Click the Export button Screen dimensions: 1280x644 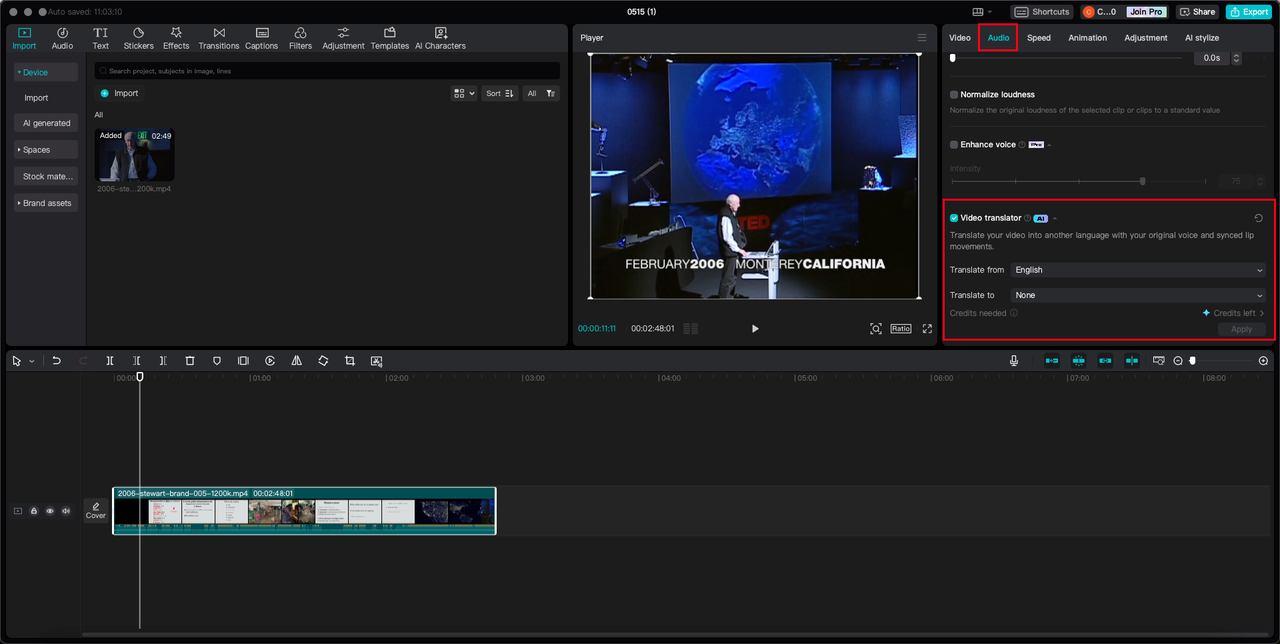(1249, 12)
